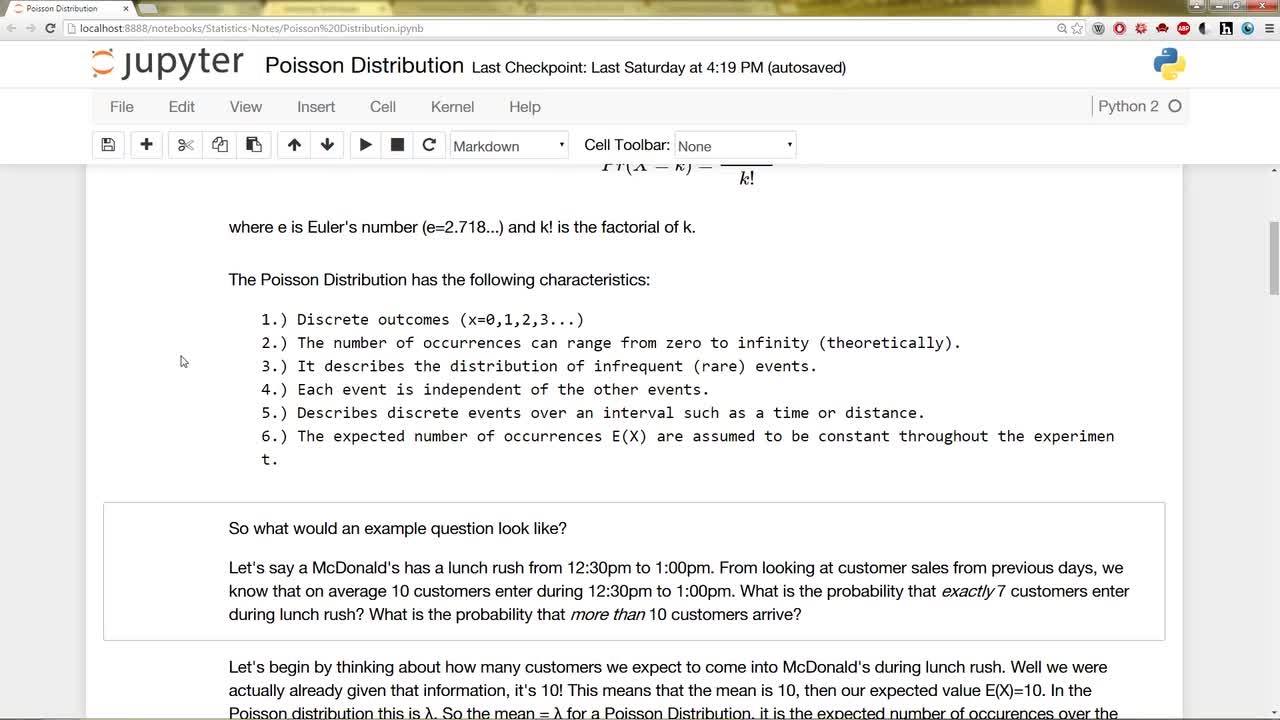Click the browser address bar URL
The height and width of the screenshot is (720, 1280).
point(252,28)
